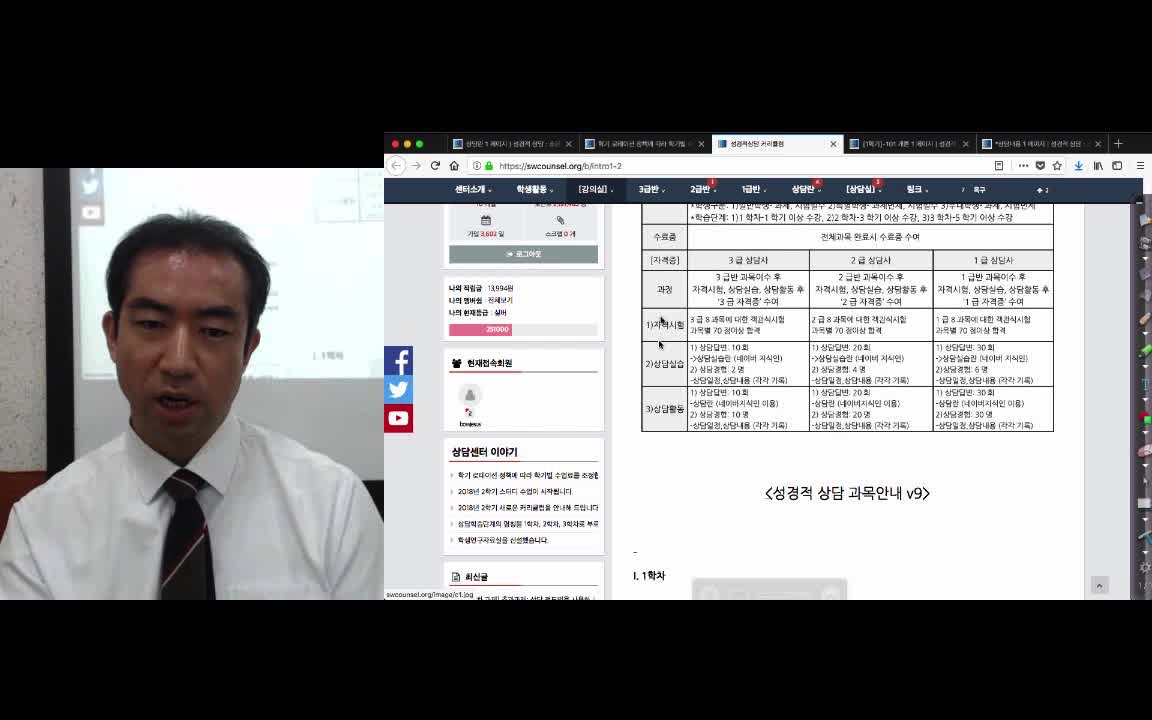Image resolution: width=1152 pixels, height=720 pixels.
Task: Open the 학기 코디네이션 정책 news link
Action: point(528,475)
